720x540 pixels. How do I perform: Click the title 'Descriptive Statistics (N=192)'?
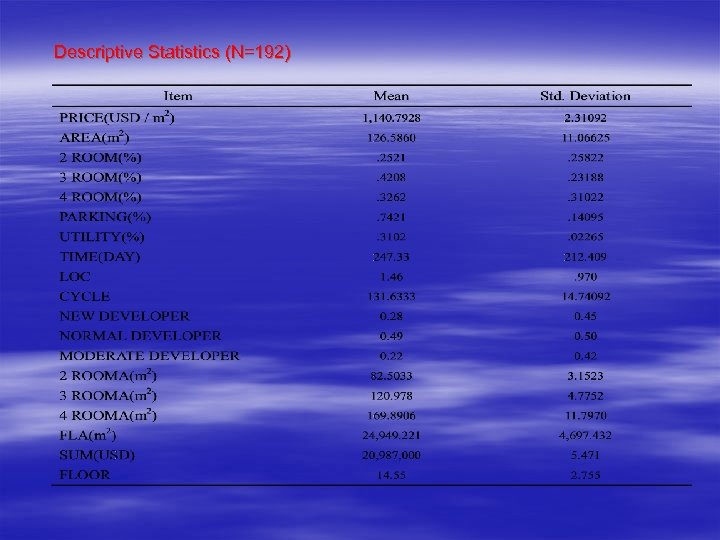click(x=172, y=52)
